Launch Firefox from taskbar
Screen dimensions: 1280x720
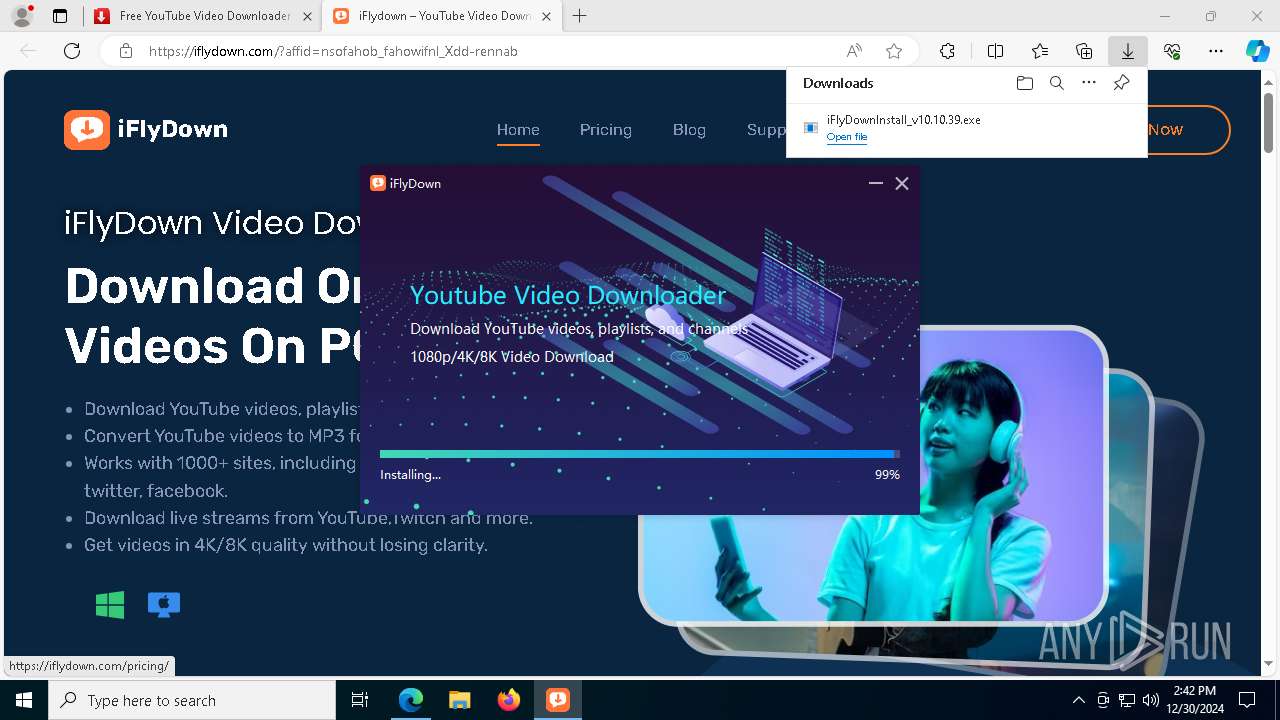tap(509, 700)
